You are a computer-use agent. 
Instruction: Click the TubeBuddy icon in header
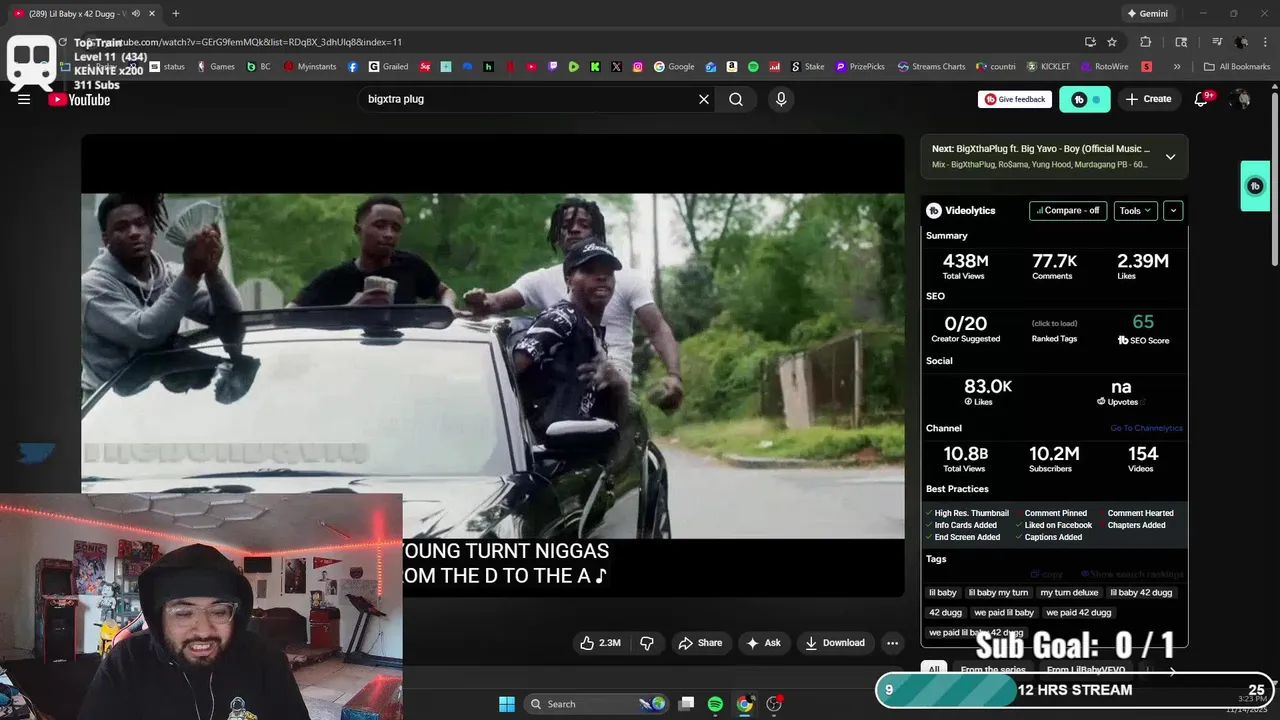point(1085,99)
